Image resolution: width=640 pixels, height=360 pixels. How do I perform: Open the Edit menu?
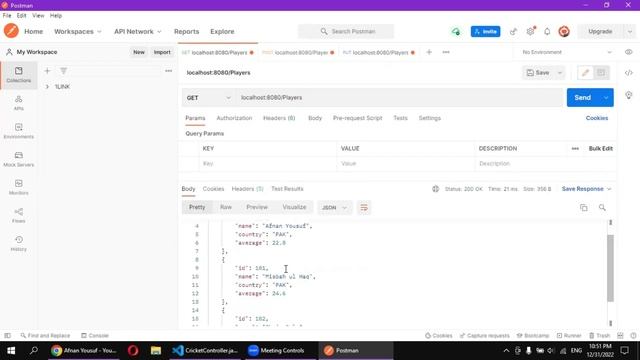(22, 16)
